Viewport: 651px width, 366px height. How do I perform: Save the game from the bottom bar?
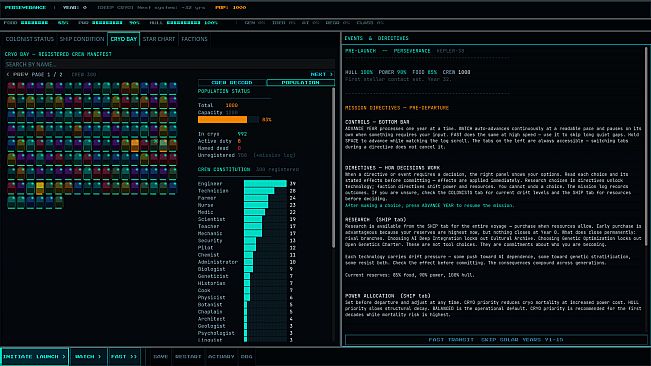coord(160,356)
